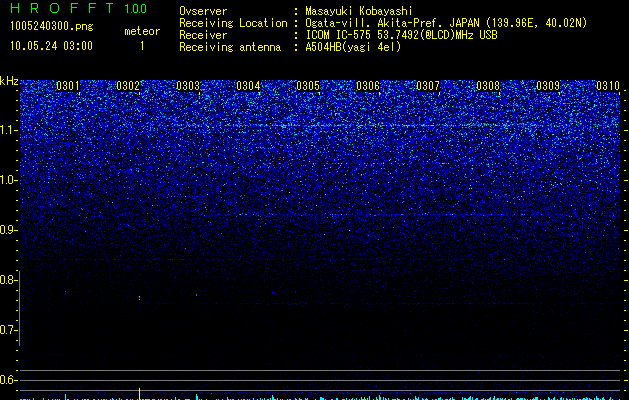Select the file name 1005240300.png
This screenshot has width=629, height=400.
coord(52,26)
